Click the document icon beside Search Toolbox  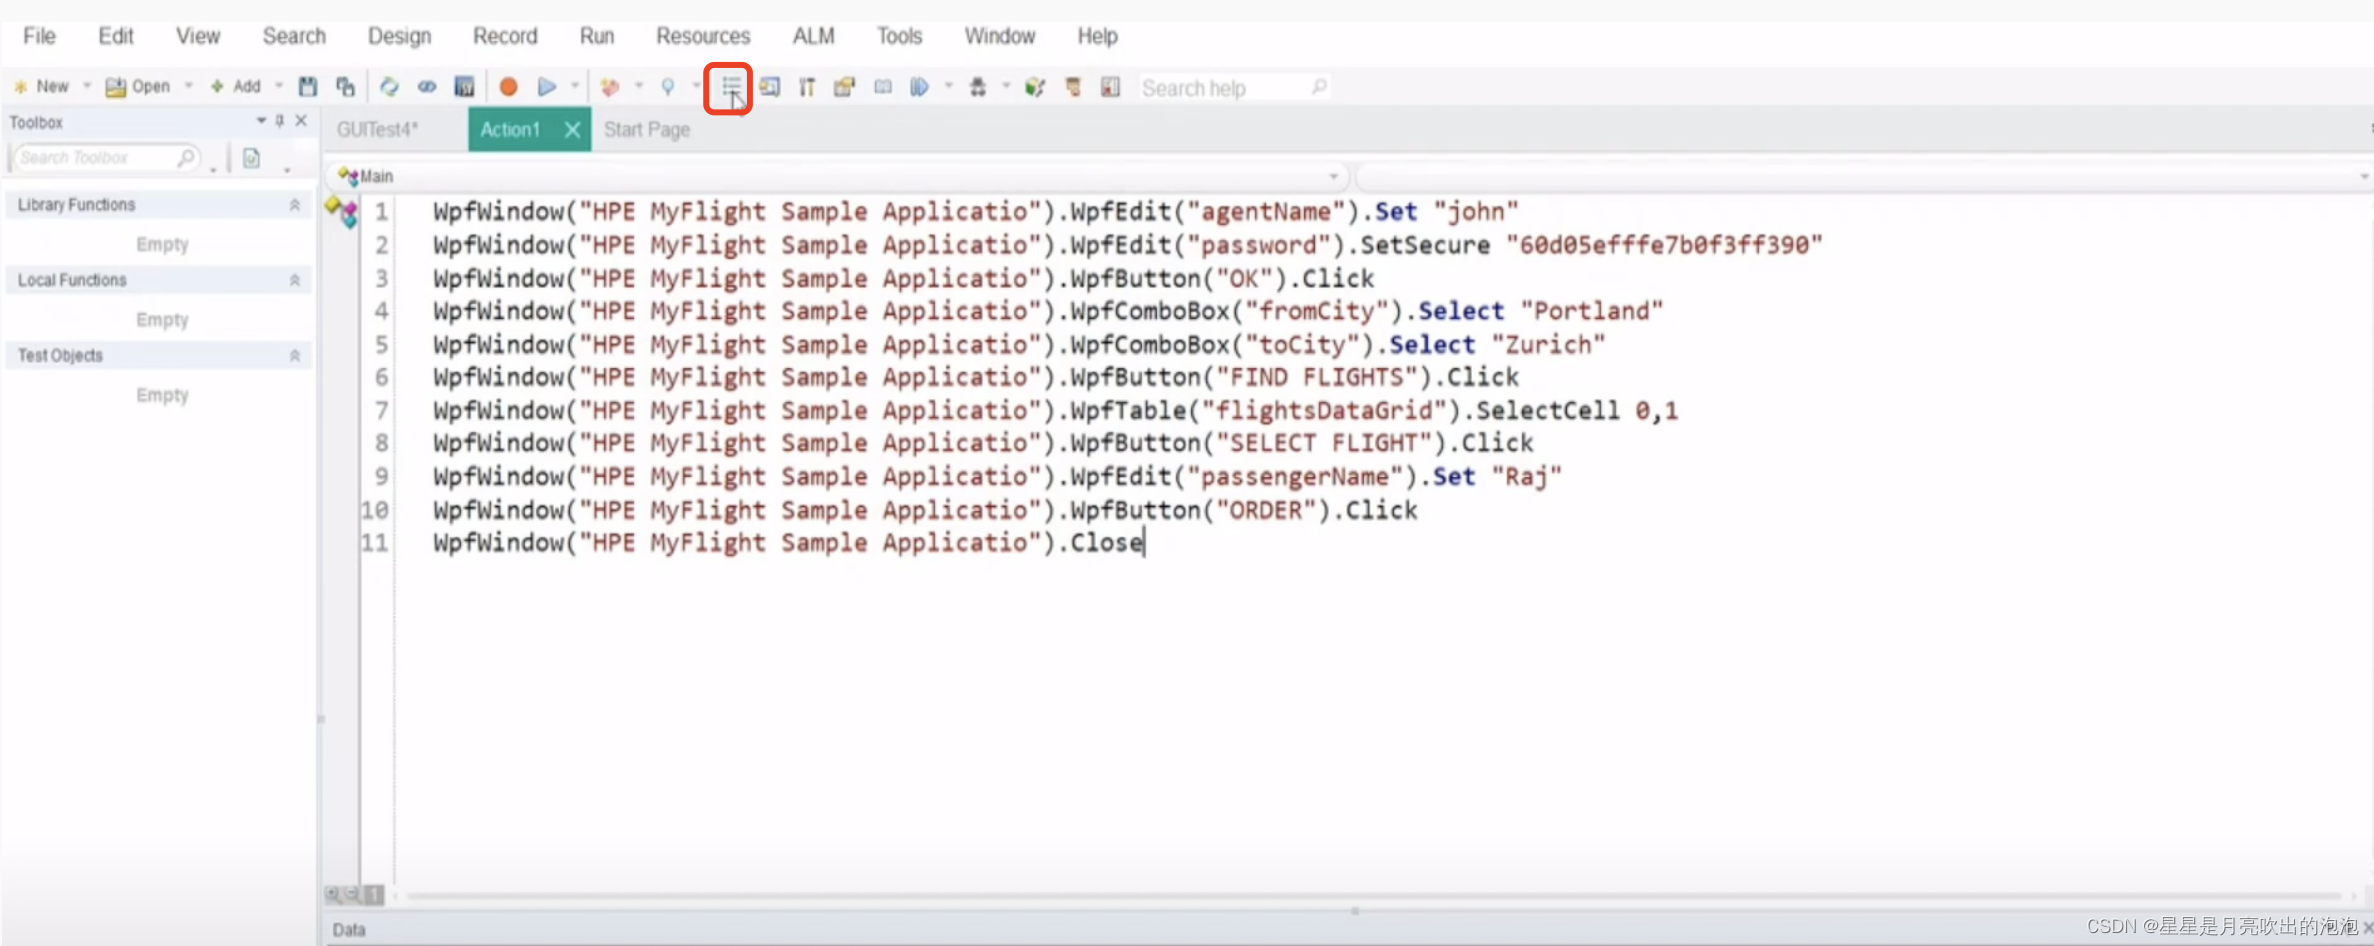pos(251,158)
